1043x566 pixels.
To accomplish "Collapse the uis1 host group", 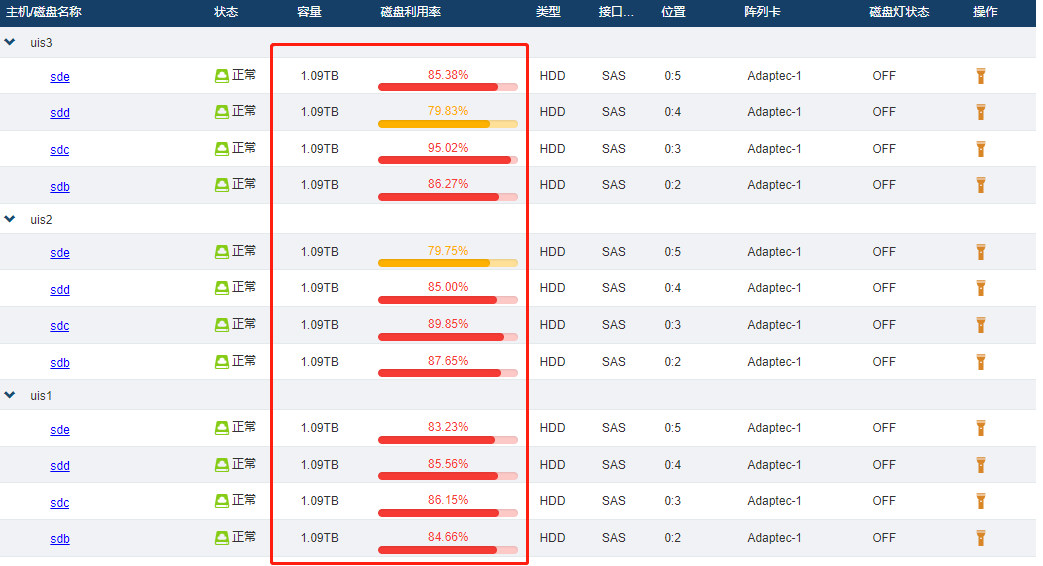I will coord(10,395).
